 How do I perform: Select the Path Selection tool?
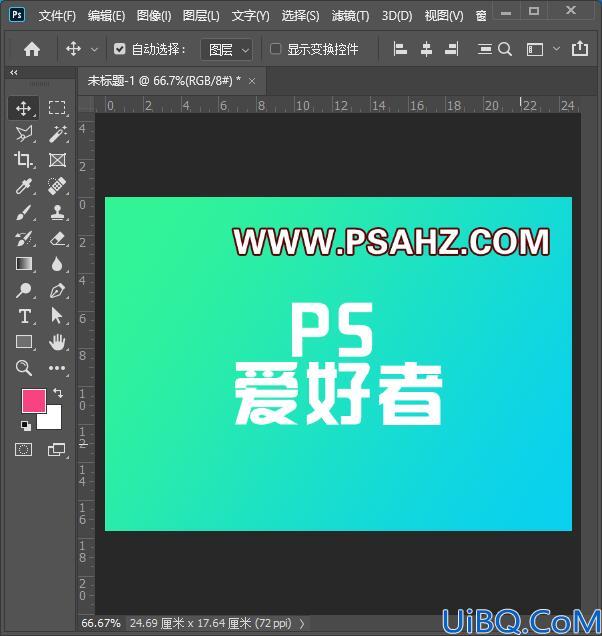pyautogui.click(x=57, y=316)
